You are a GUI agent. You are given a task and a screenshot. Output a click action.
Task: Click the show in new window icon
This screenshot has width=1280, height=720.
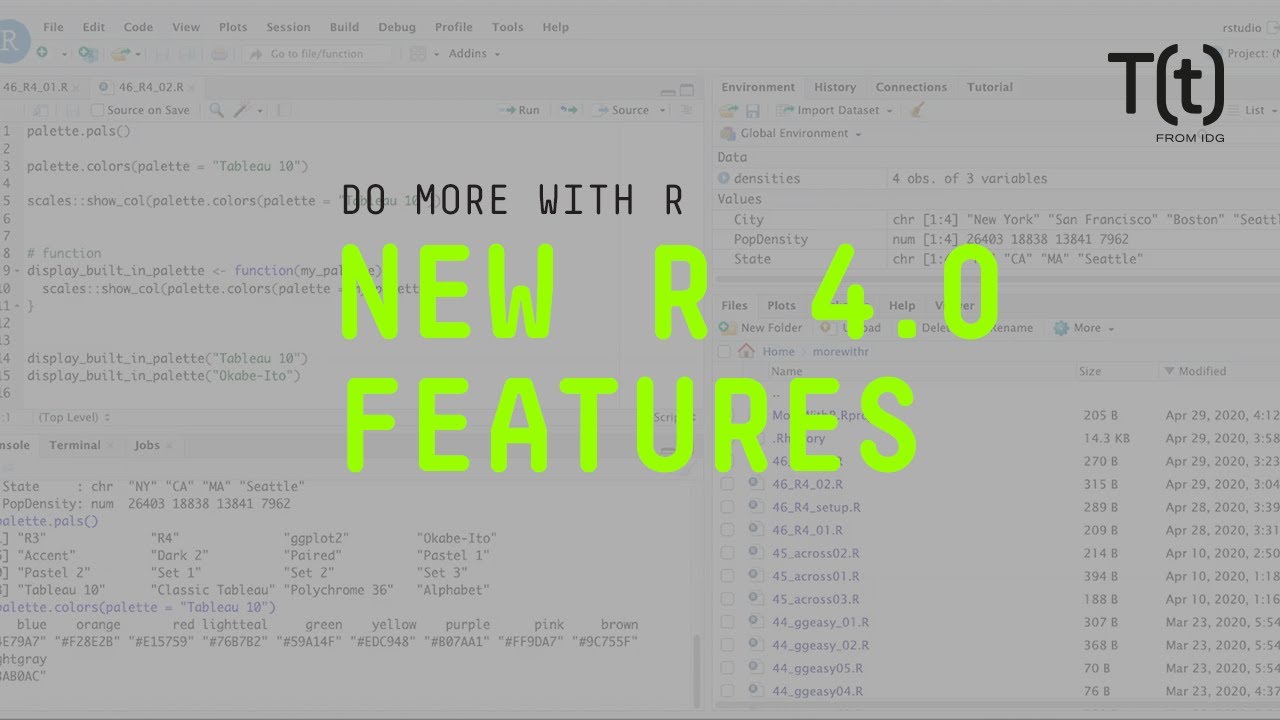point(39,110)
